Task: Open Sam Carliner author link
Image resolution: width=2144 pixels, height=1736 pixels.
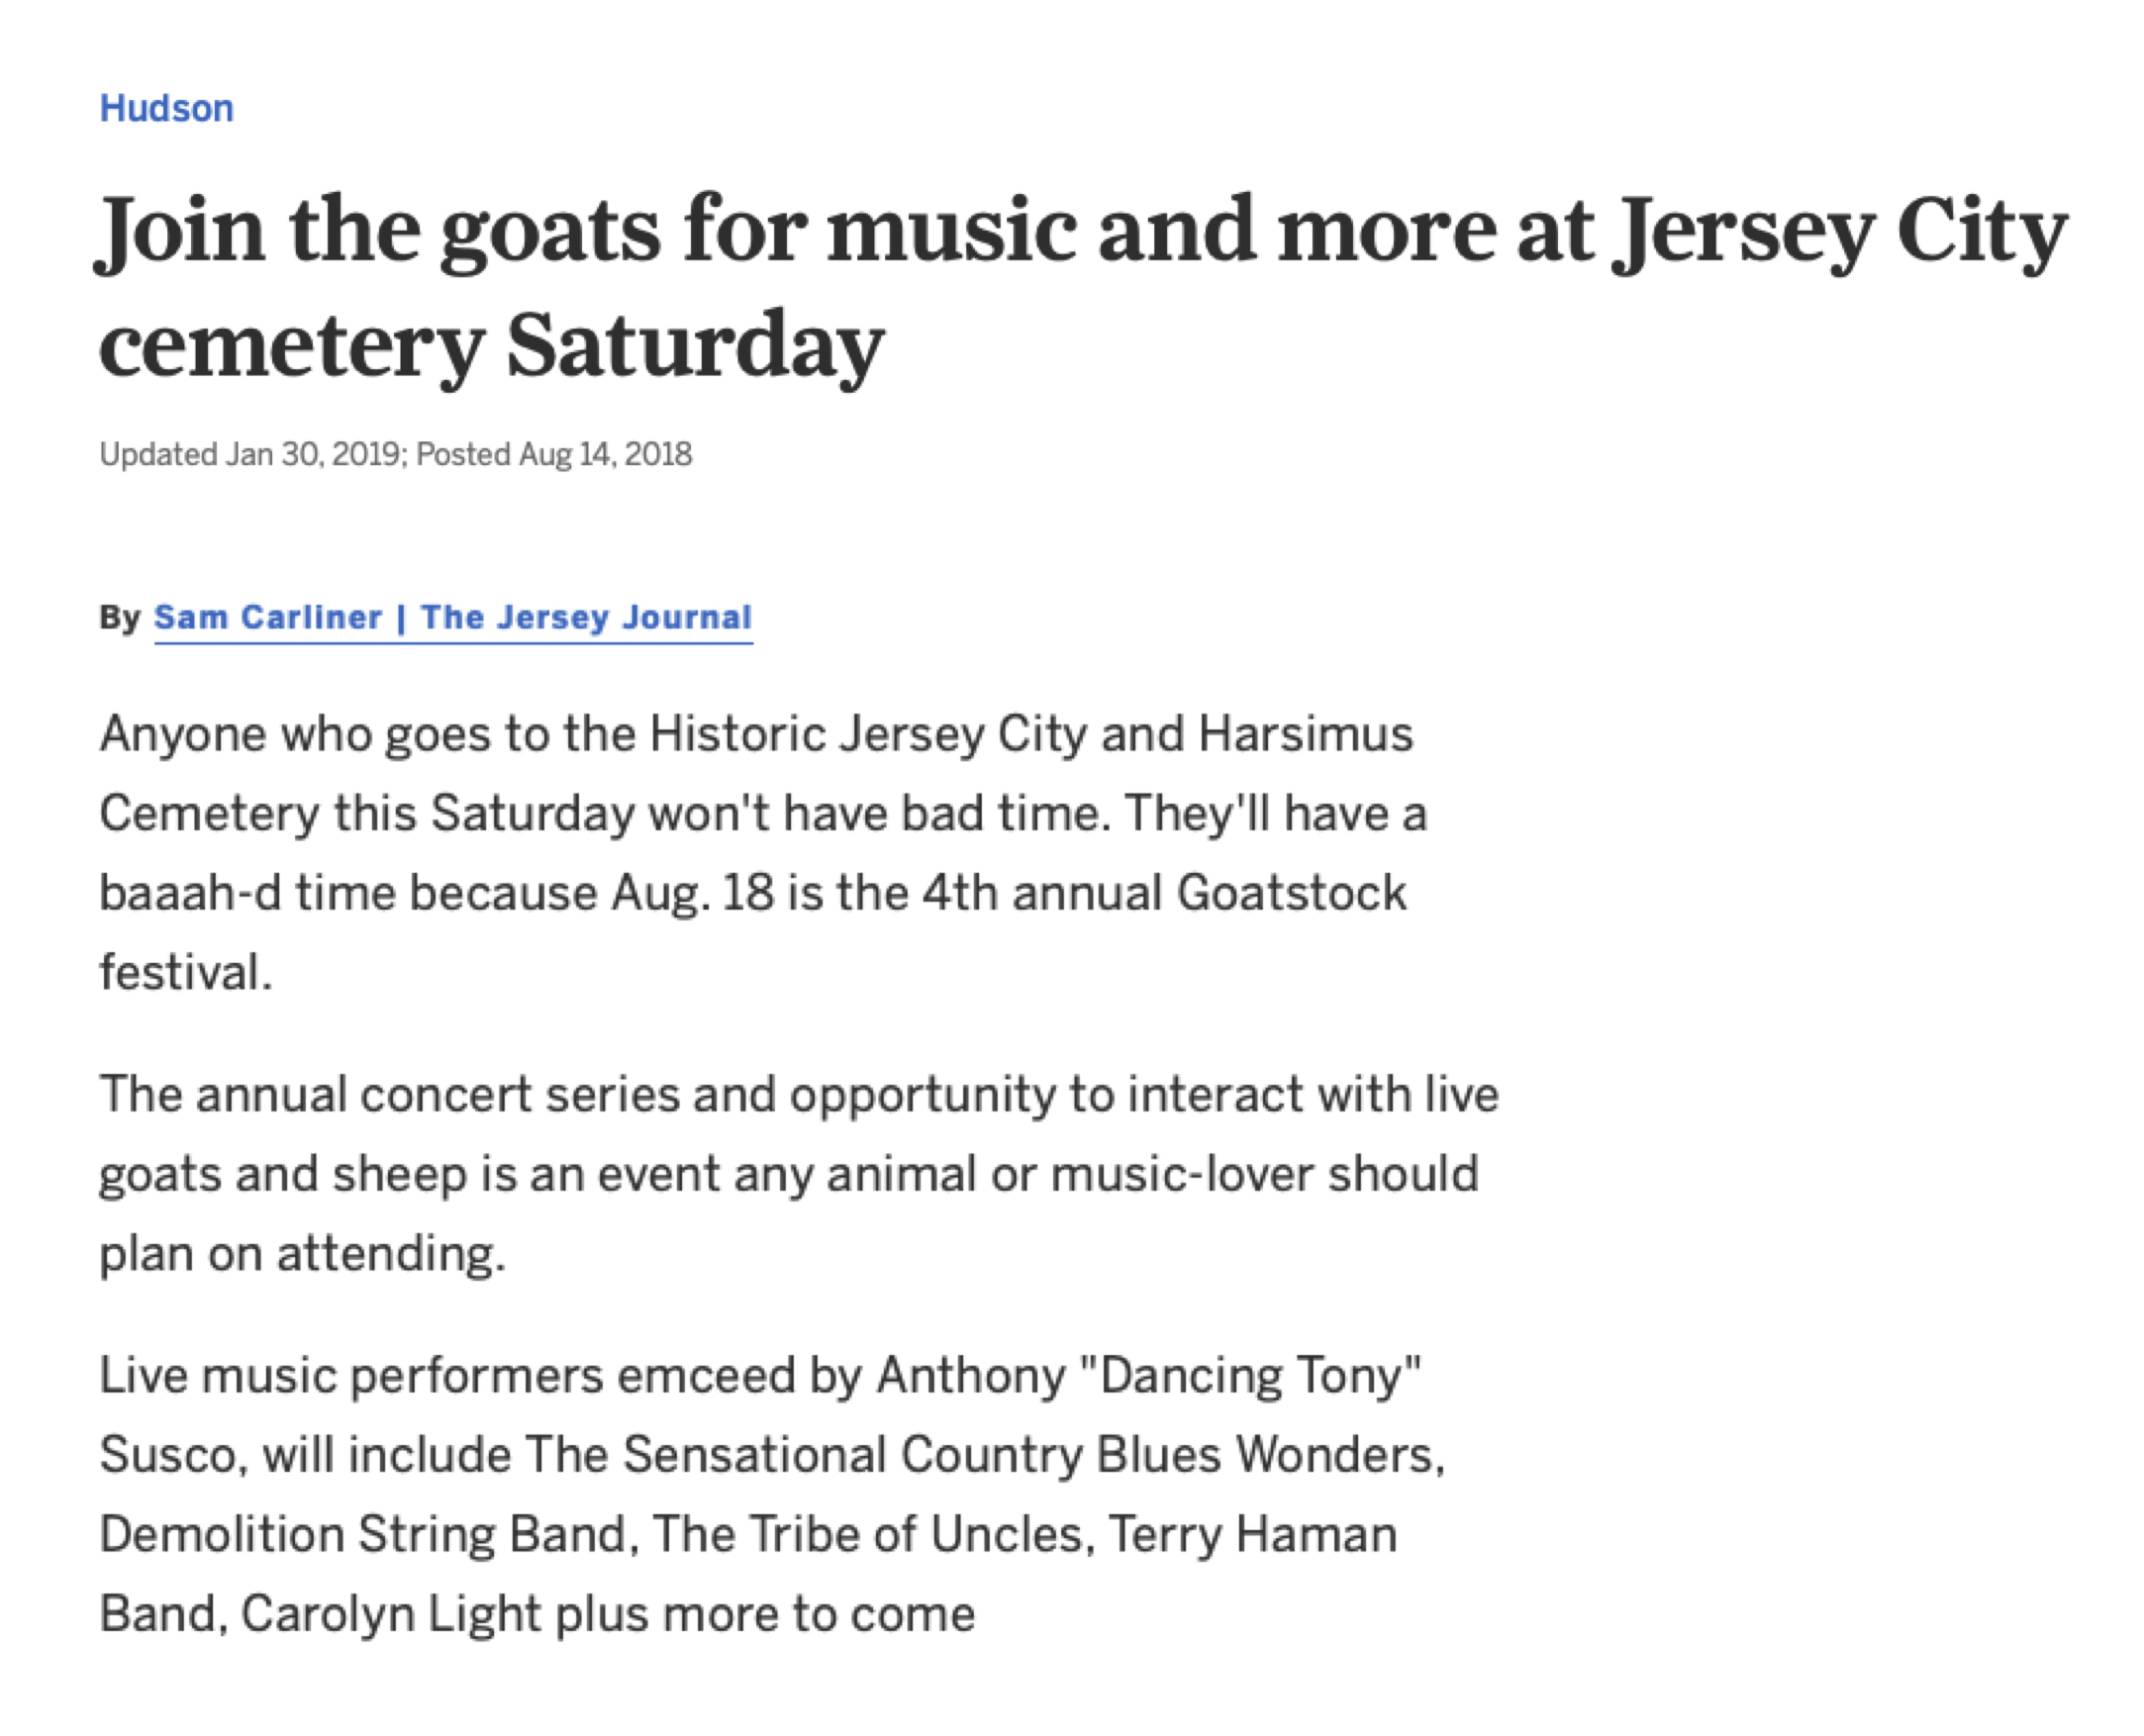Action: click(x=268, y=617)
